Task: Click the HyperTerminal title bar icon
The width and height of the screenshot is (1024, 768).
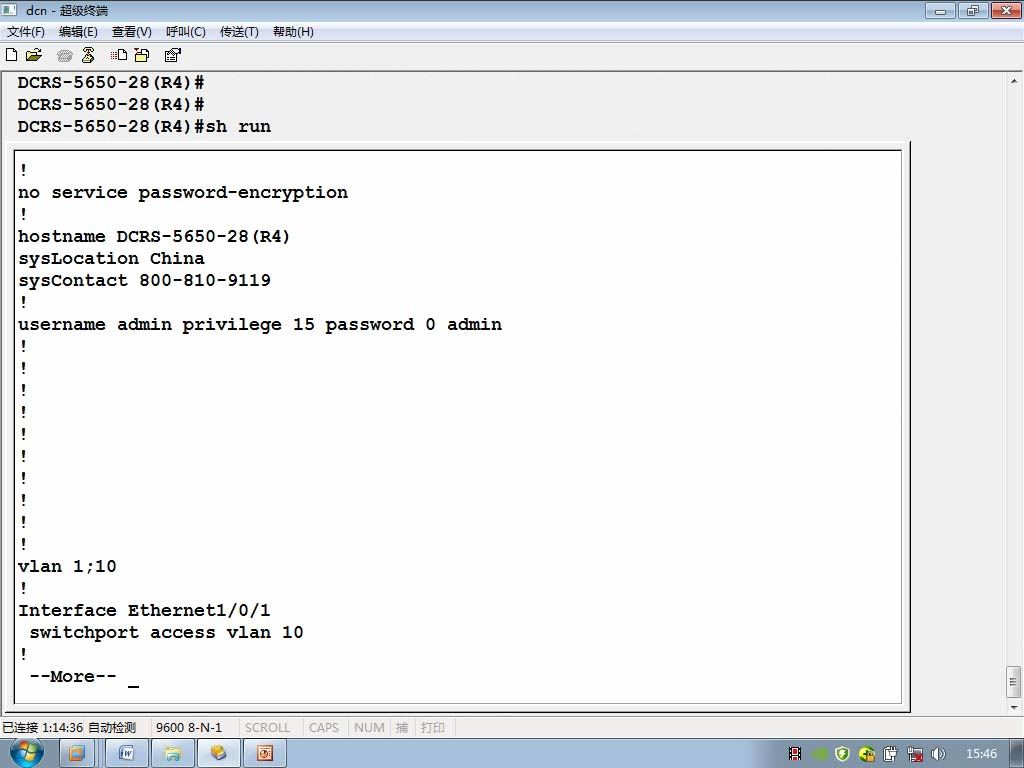Action: click(x=9, y=10)
